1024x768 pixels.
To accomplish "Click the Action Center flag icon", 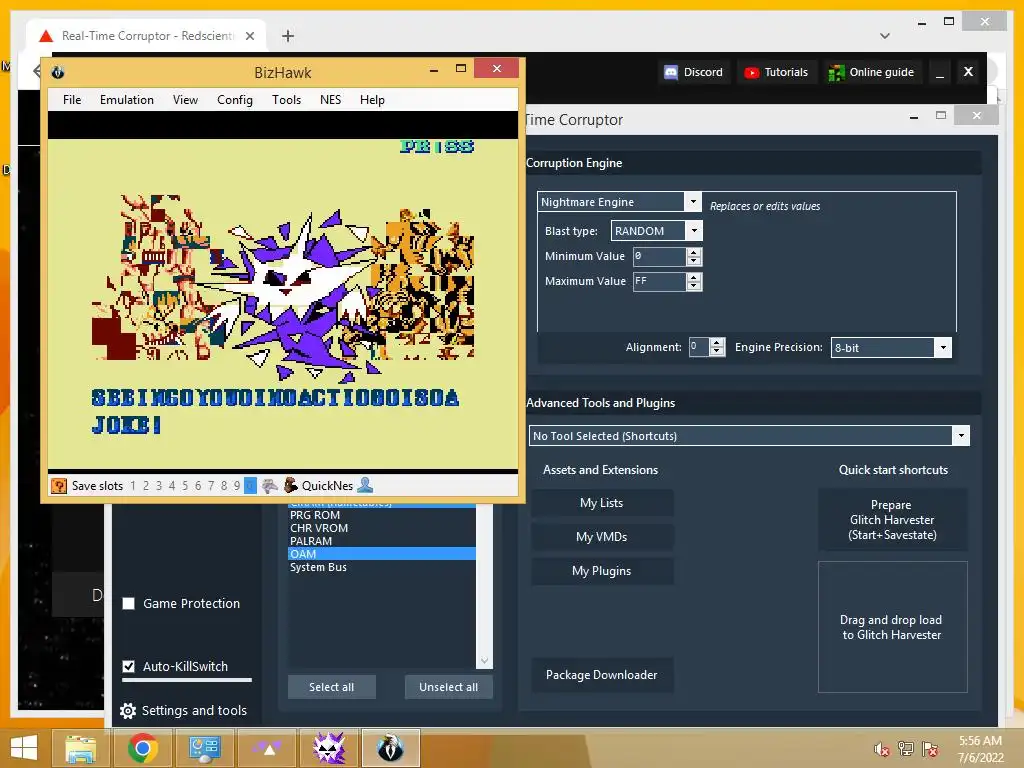I will tap(930, 749).
